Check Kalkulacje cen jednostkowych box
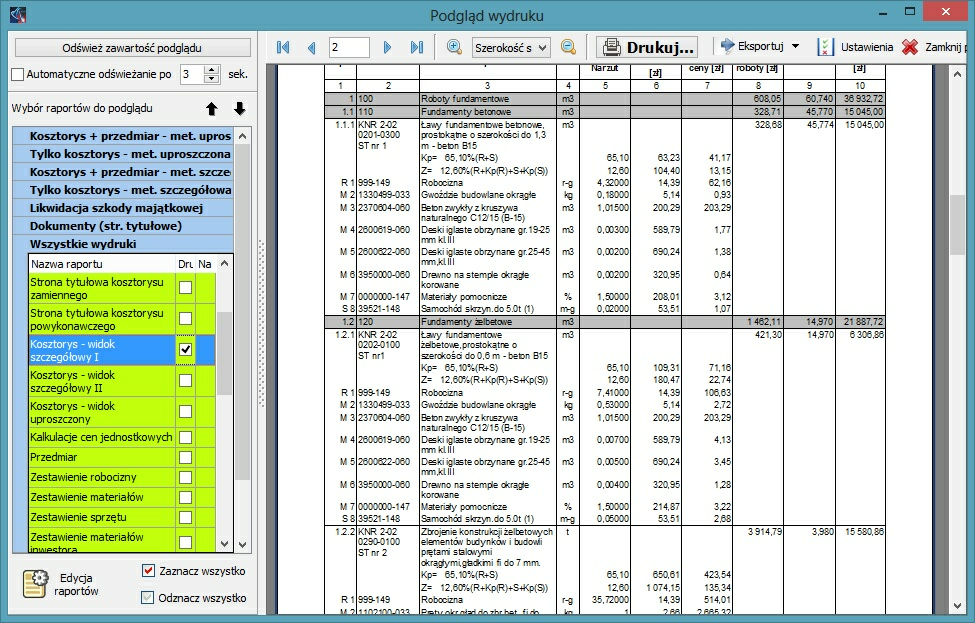The width and height of the screenshot is (975, 623). click(x=185, y=438)
